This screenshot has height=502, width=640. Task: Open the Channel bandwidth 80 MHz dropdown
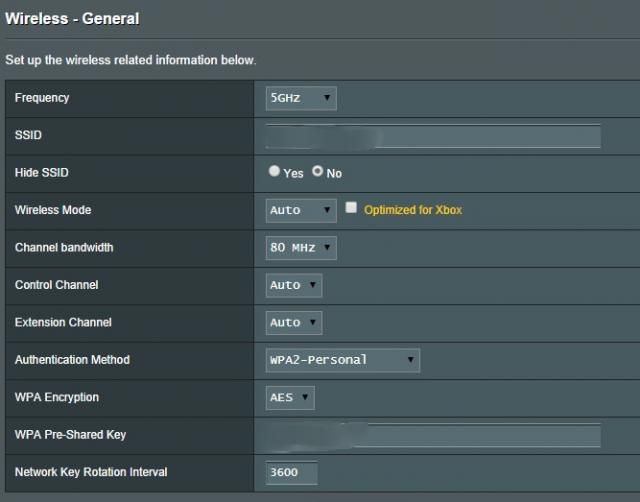300,247
